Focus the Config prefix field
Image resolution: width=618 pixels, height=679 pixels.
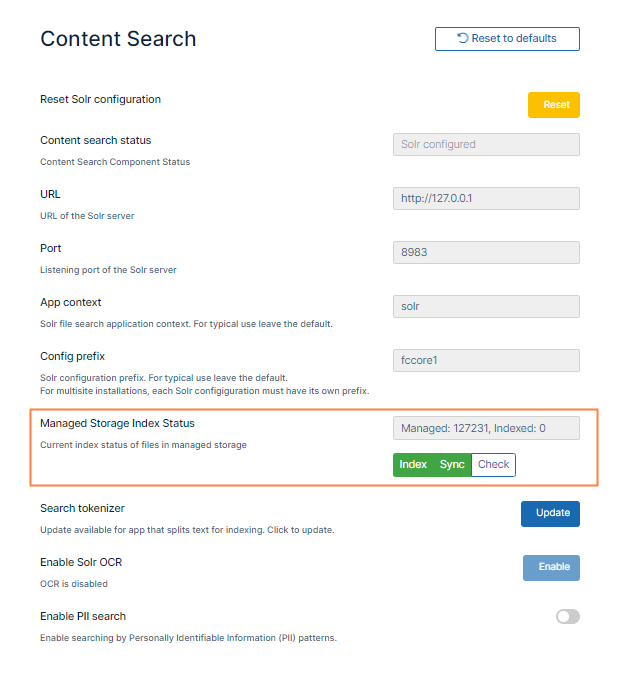486,360
